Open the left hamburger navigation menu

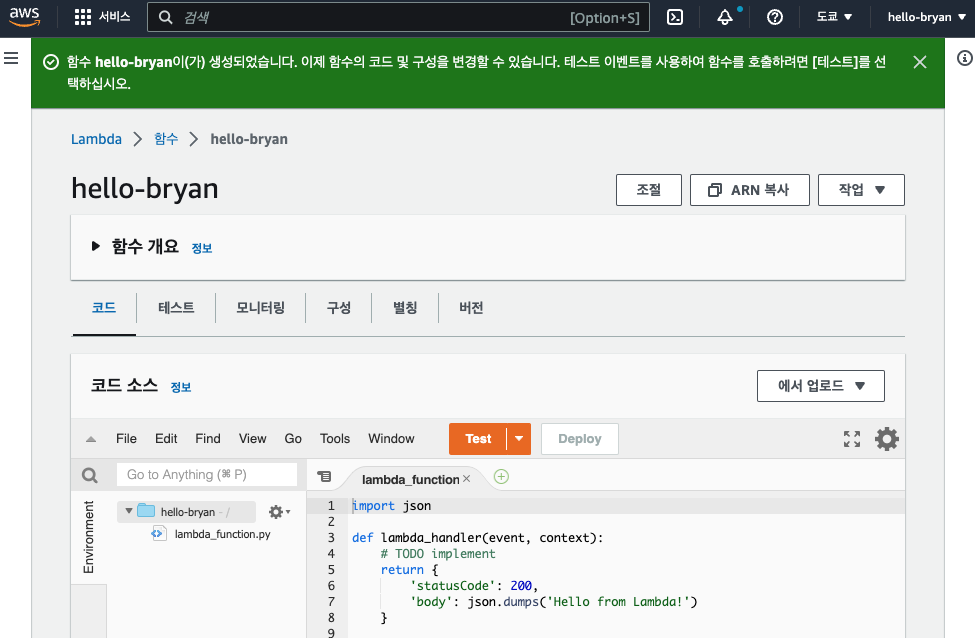(11, 58)
